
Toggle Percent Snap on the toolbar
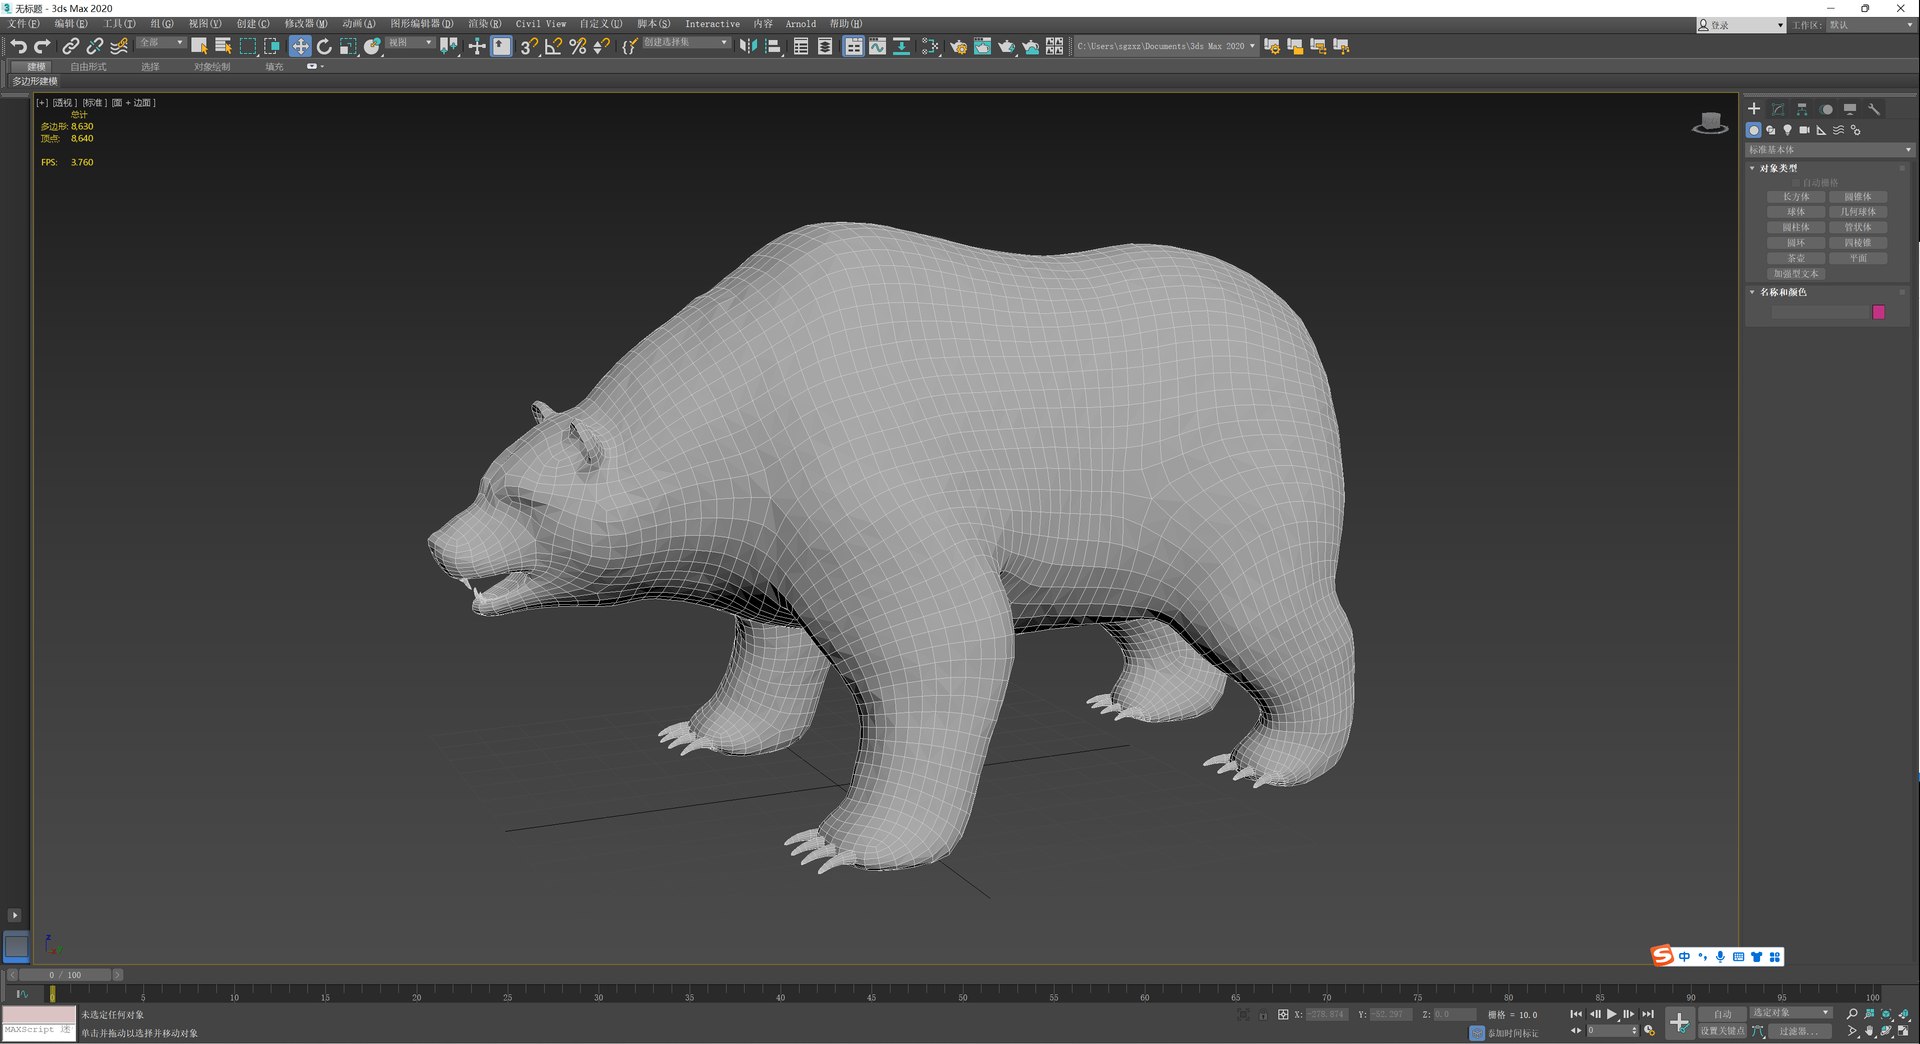tap(577, 46)
